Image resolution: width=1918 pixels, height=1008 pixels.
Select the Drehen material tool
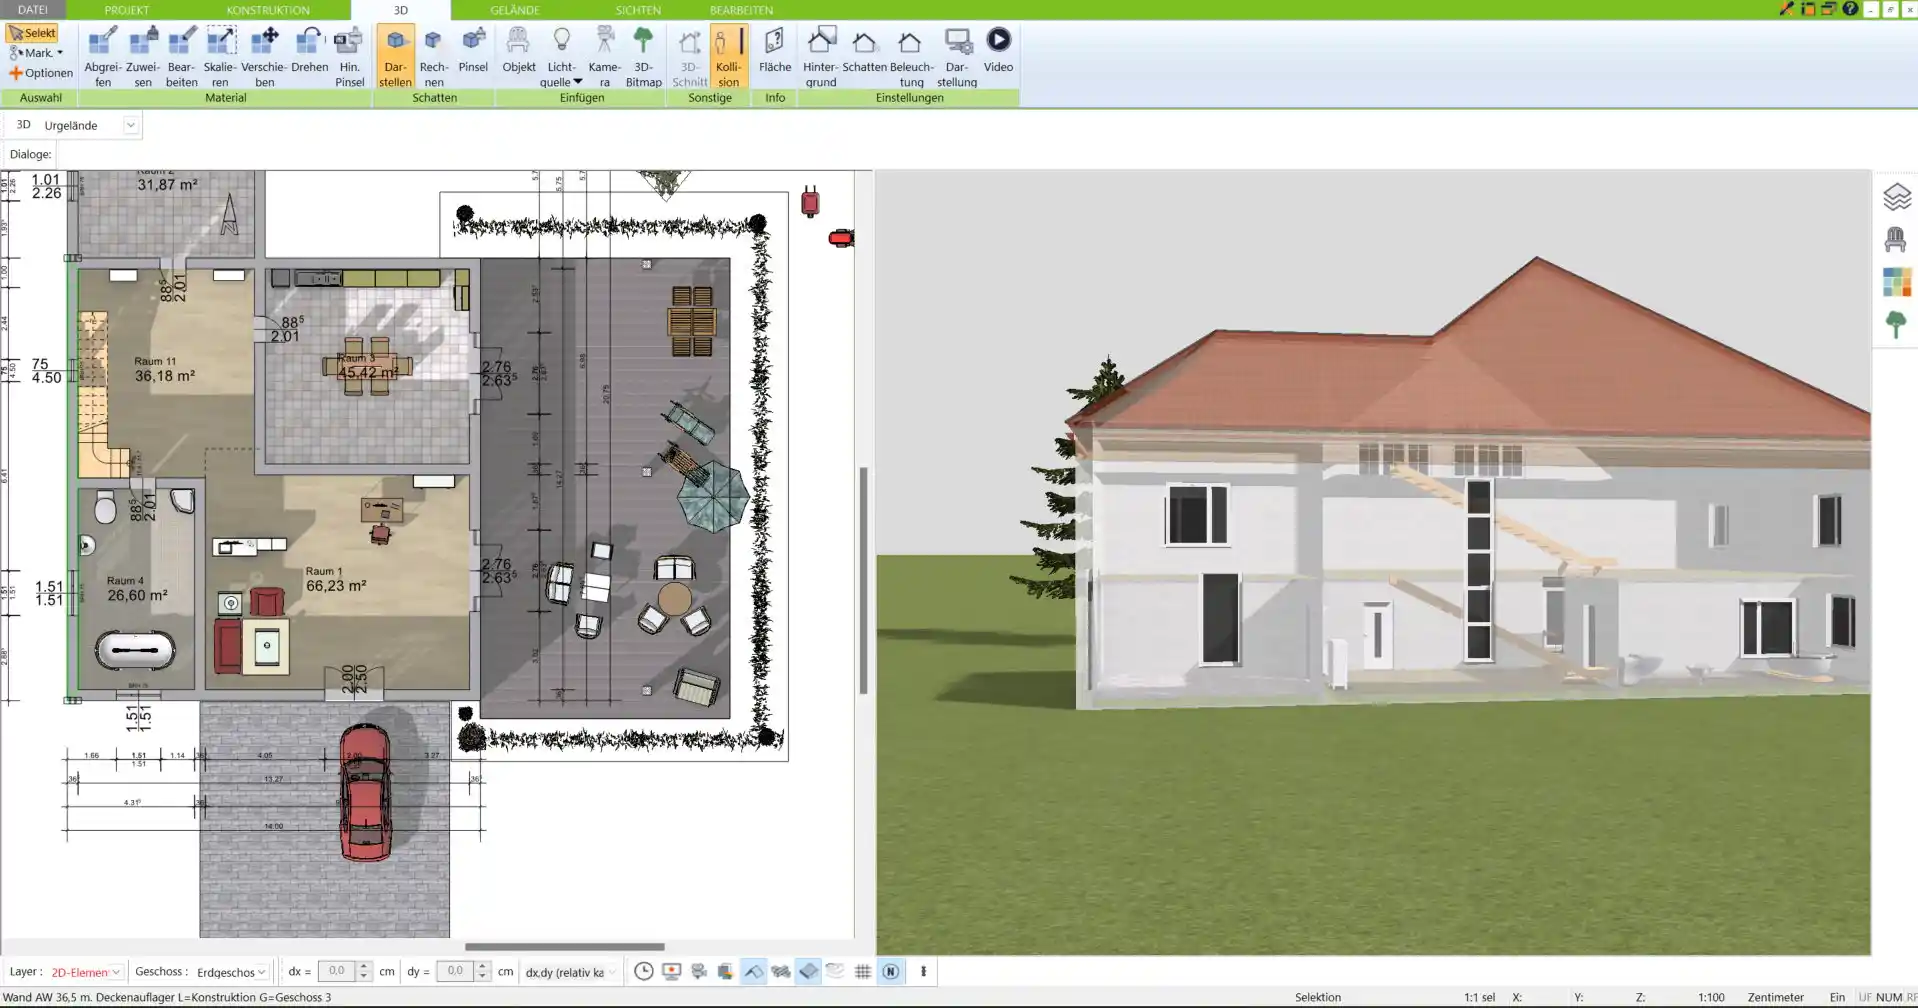[x=310, y=50]
